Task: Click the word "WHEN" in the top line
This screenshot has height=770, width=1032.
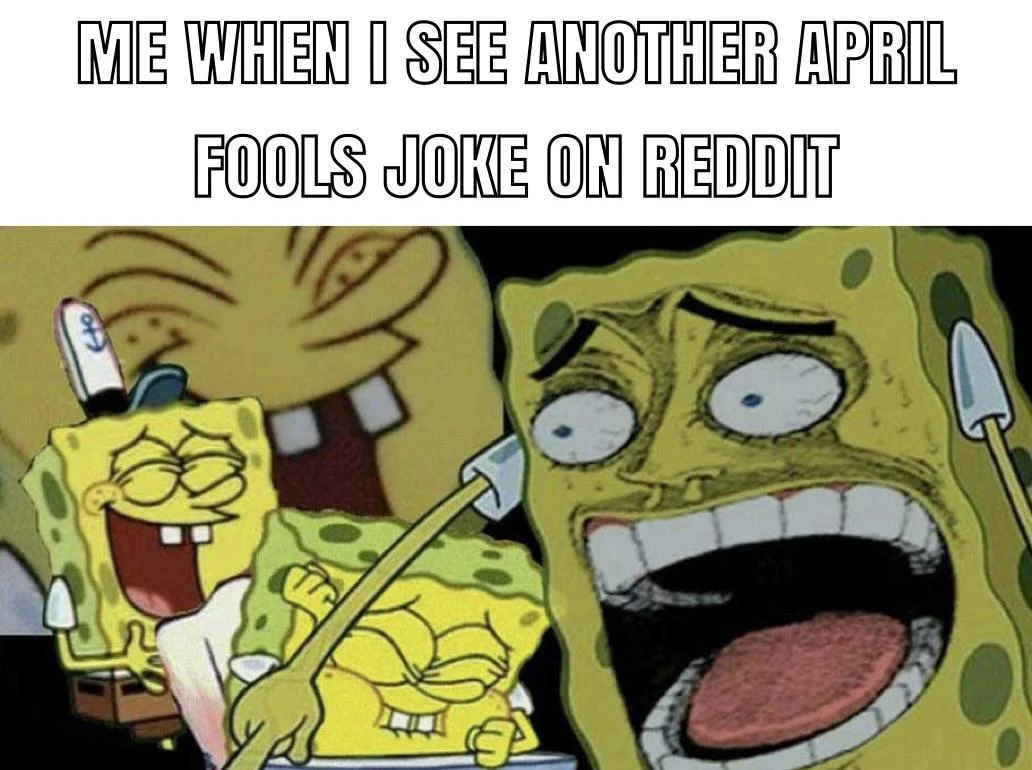Action: tap(267, 53)
